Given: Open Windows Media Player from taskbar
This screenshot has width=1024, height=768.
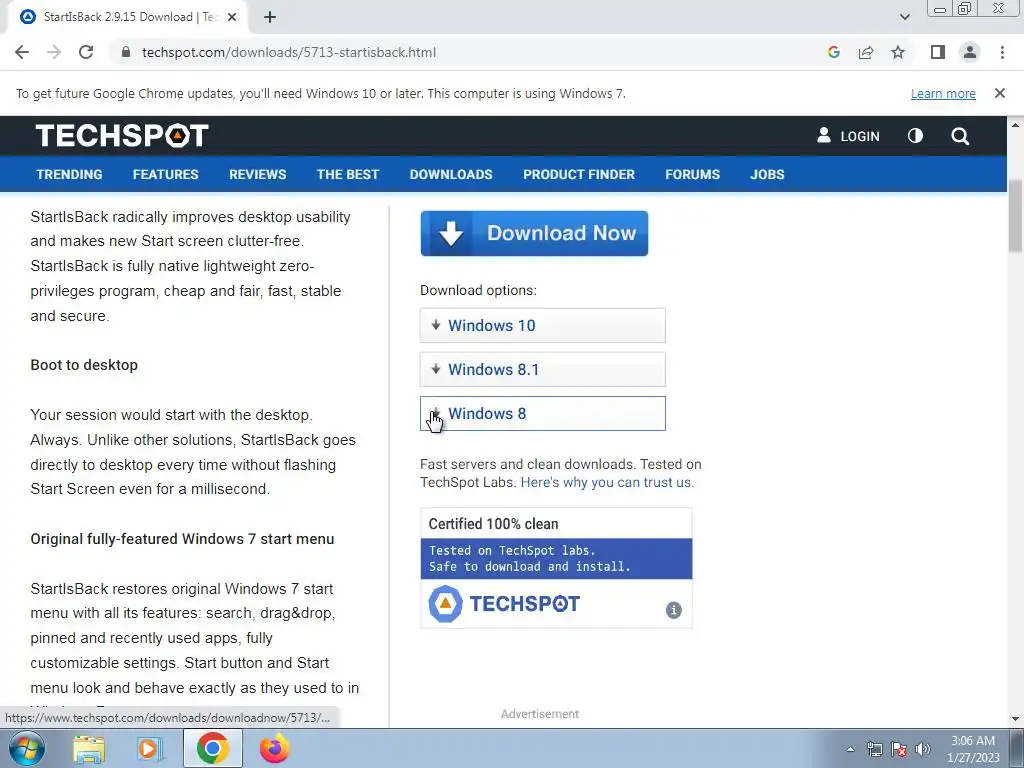Looking at the screenshot, I should [150, 749].
